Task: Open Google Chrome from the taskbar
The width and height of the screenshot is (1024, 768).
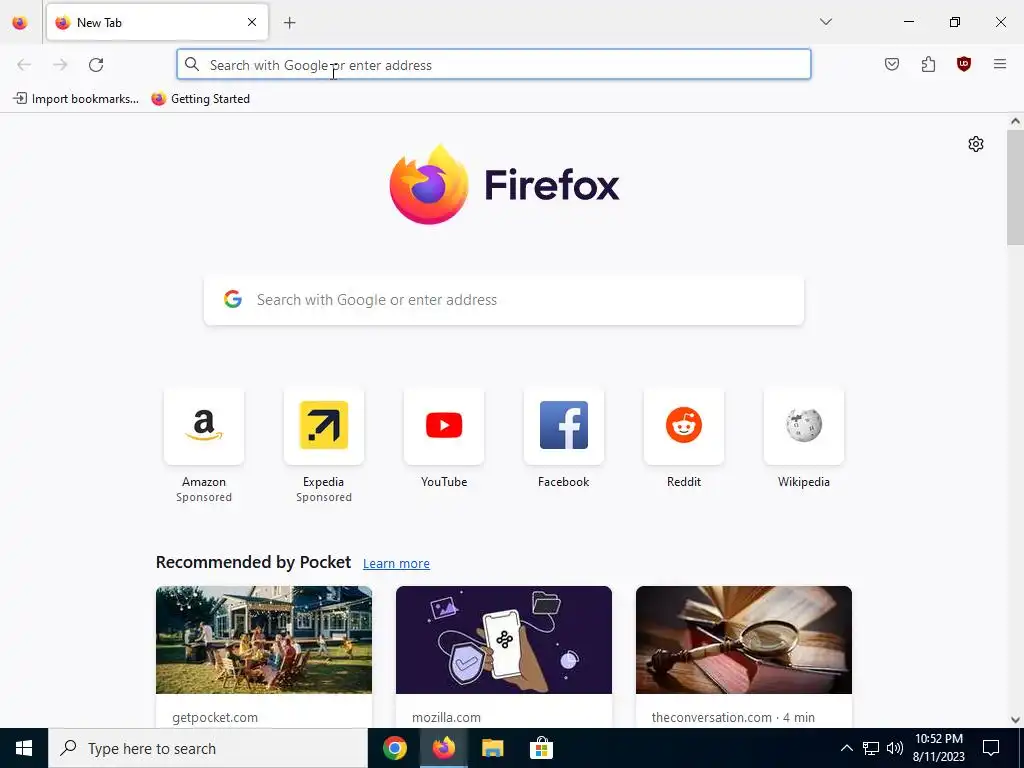Action: click(x=394, y=748)
